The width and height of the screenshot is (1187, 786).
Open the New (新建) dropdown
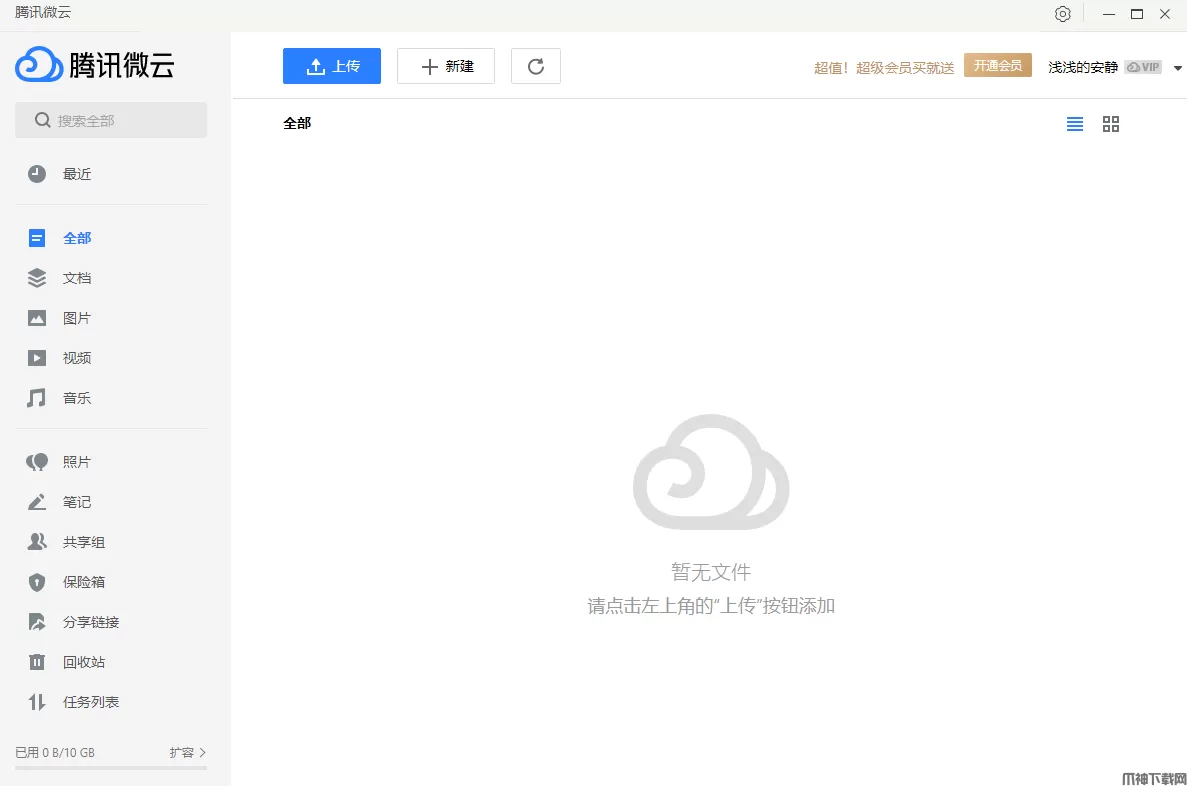(x=446, y=66)
